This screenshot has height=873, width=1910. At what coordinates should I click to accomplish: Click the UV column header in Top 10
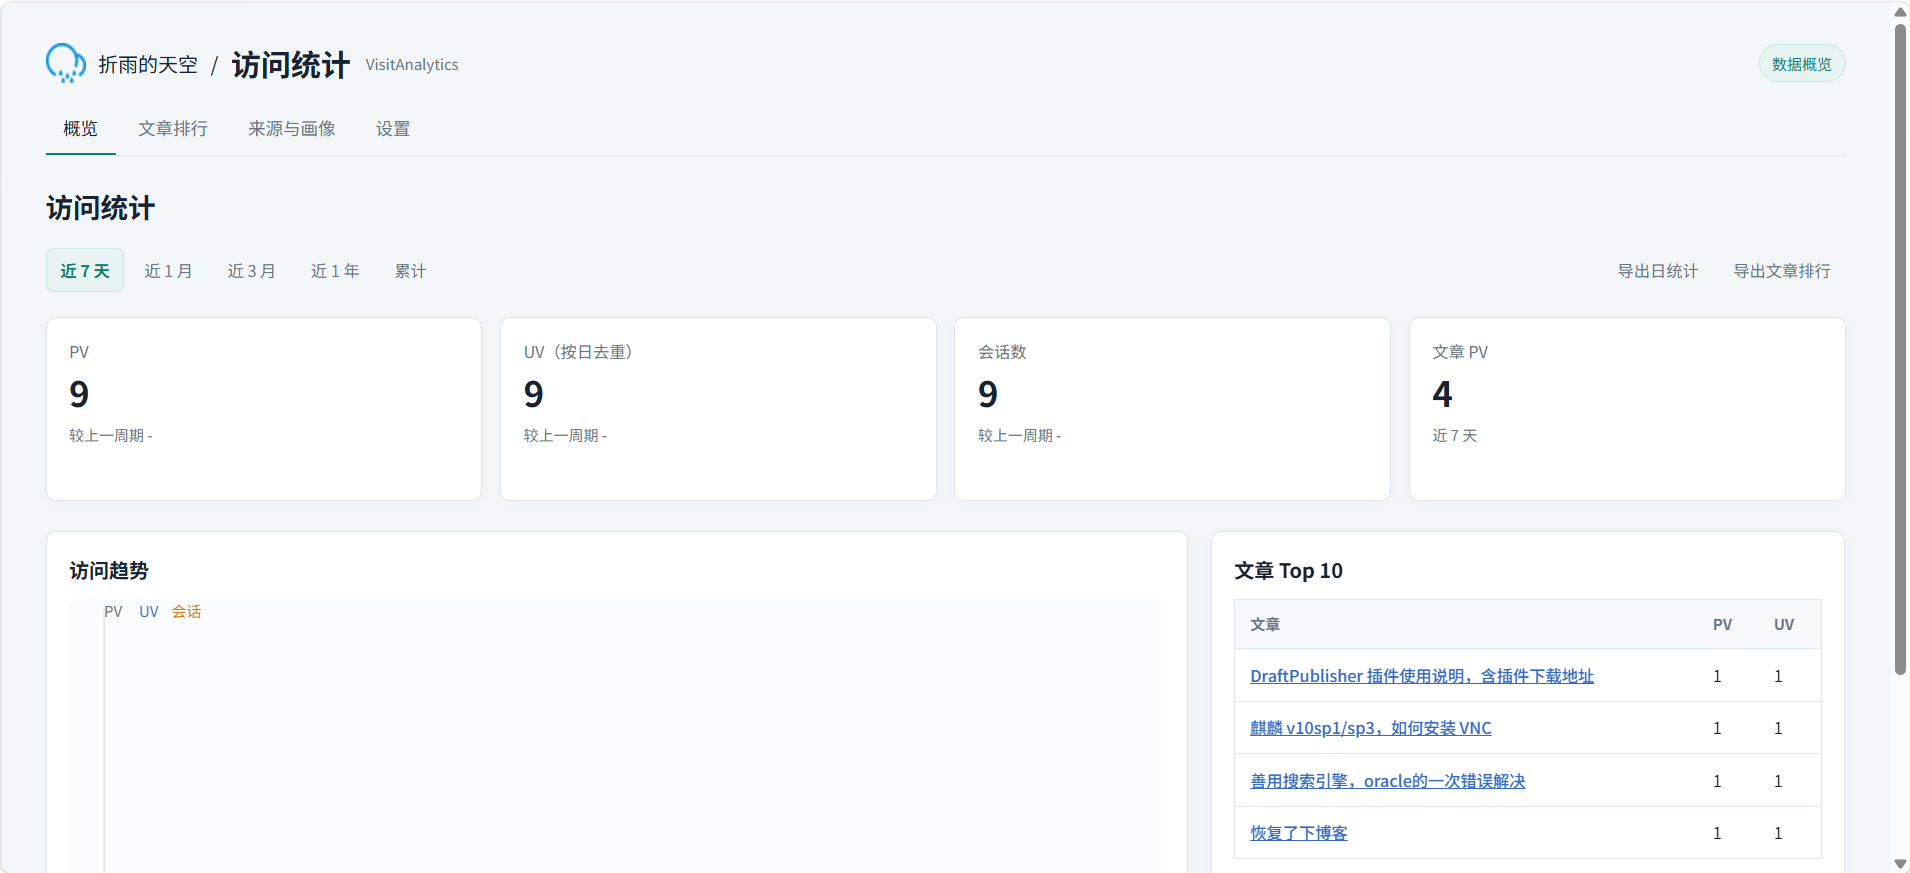click(1784, 624)
